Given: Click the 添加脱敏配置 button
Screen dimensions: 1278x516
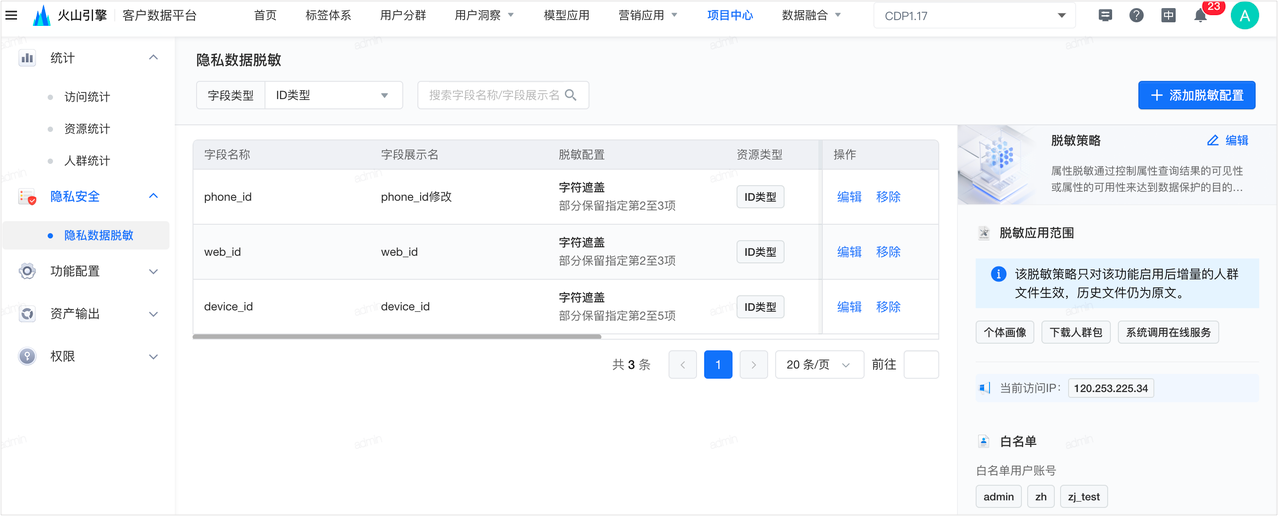Looking at the screenshot, I should click(x=1196, y=95).
